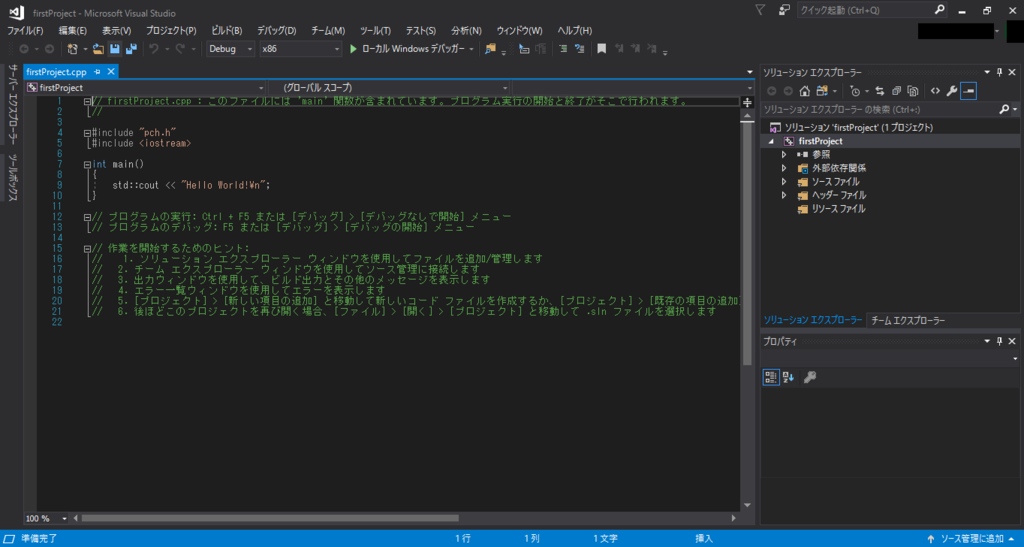This screenshot has width=1024, height=547.
Task: Click the Property Pages wrench icon in Properties panel
Action: pyautogui.click(x=810, y=377)
